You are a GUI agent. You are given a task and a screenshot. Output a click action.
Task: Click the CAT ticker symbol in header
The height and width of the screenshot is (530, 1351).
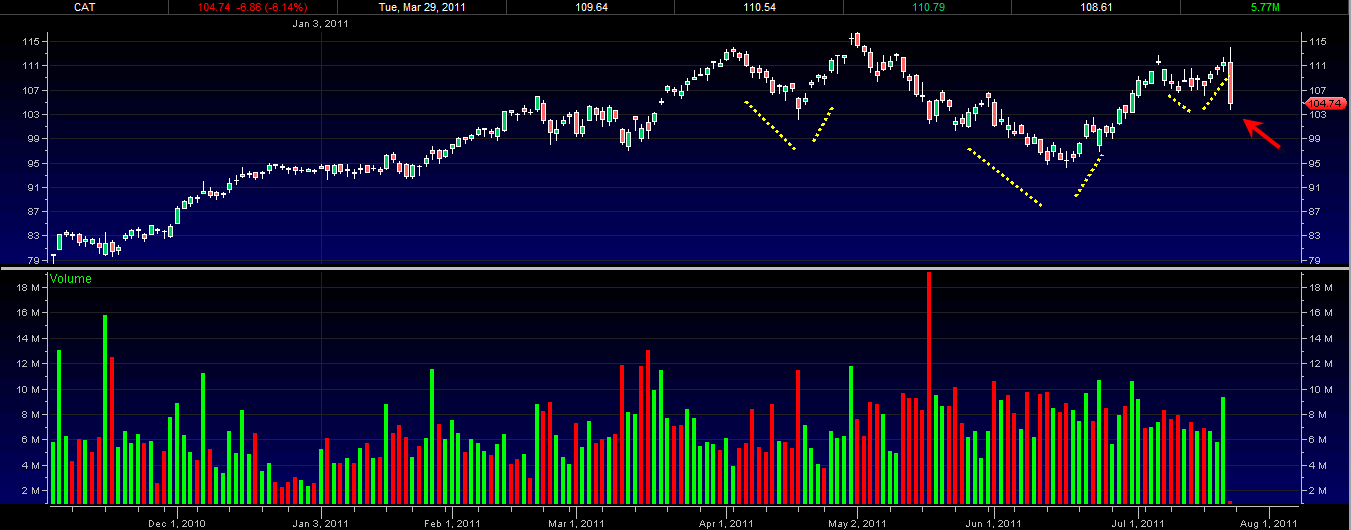[86, 6]
